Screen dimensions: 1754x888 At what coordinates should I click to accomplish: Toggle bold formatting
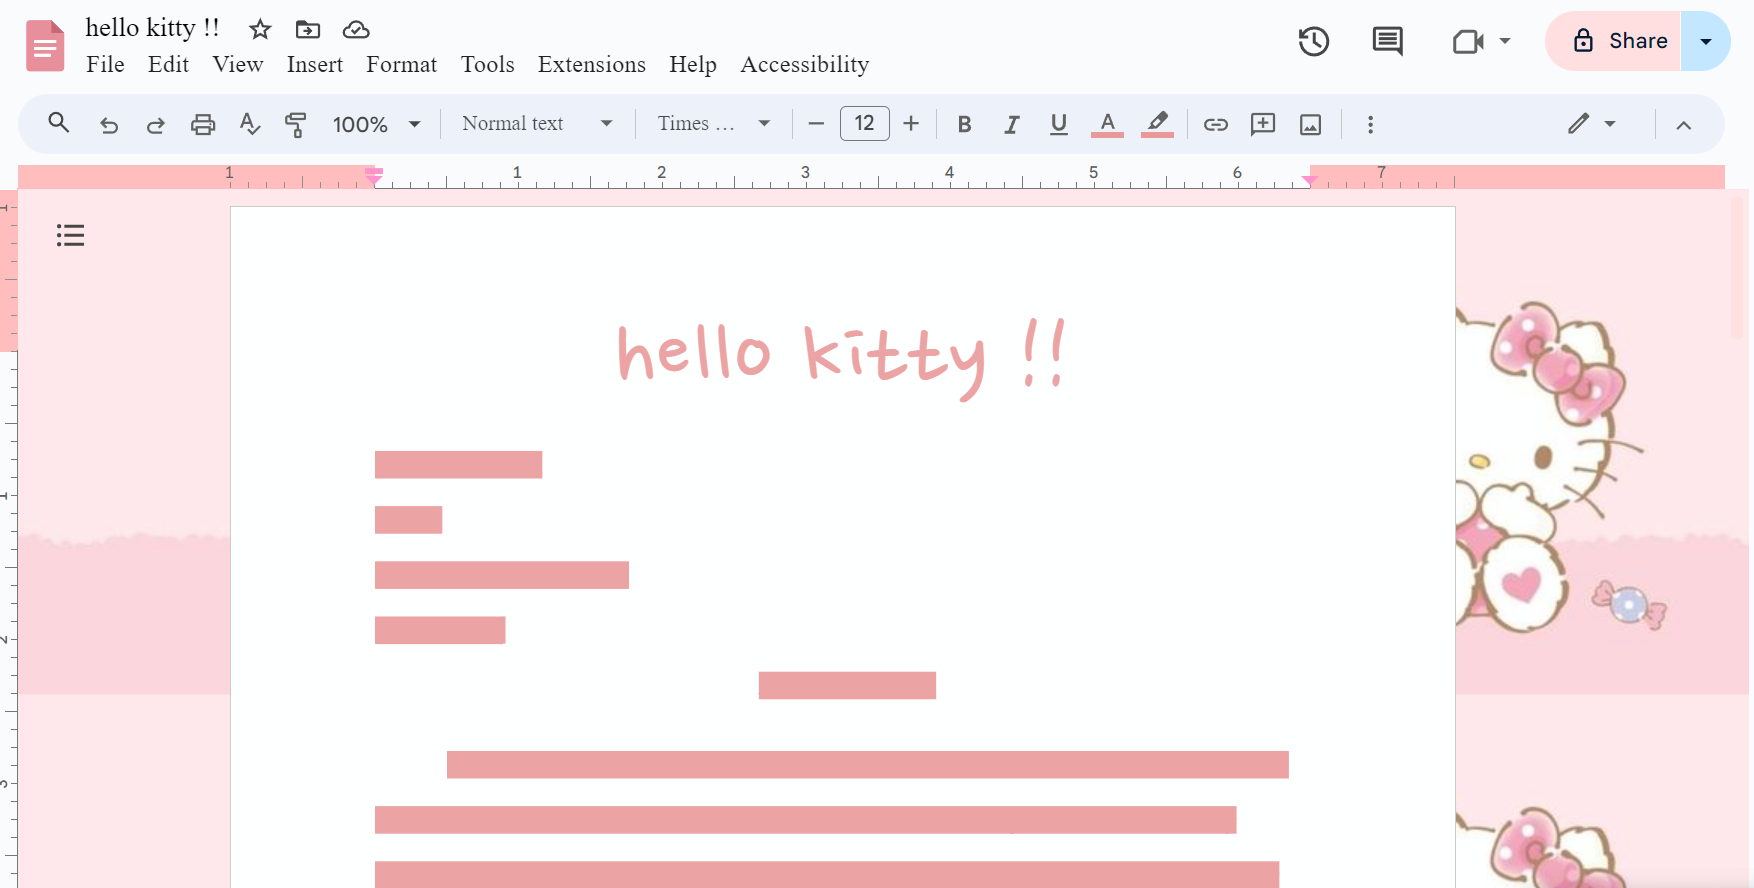(x=964, y=124)
